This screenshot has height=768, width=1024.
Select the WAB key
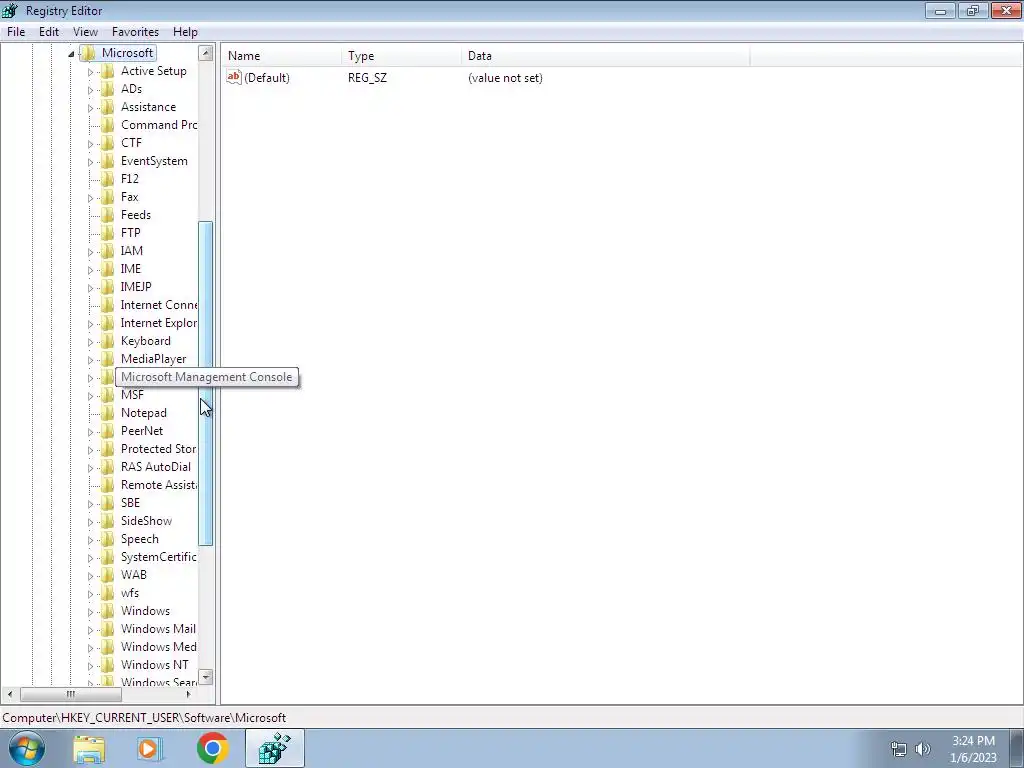tap(133, 575)
